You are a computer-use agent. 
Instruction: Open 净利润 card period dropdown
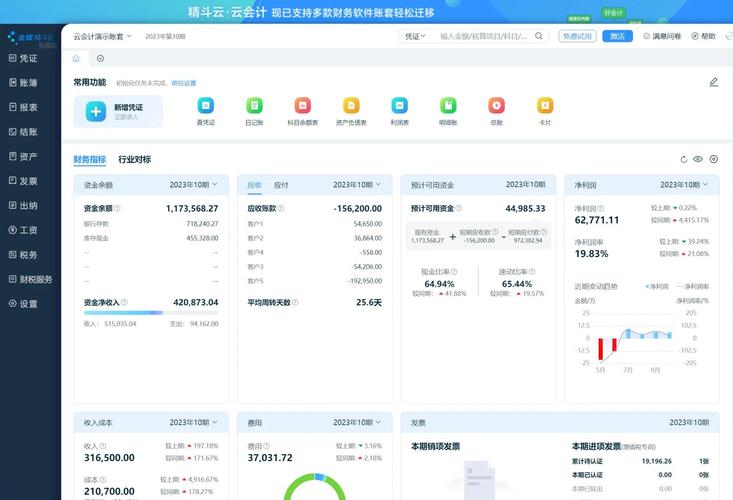click(684, 185)
